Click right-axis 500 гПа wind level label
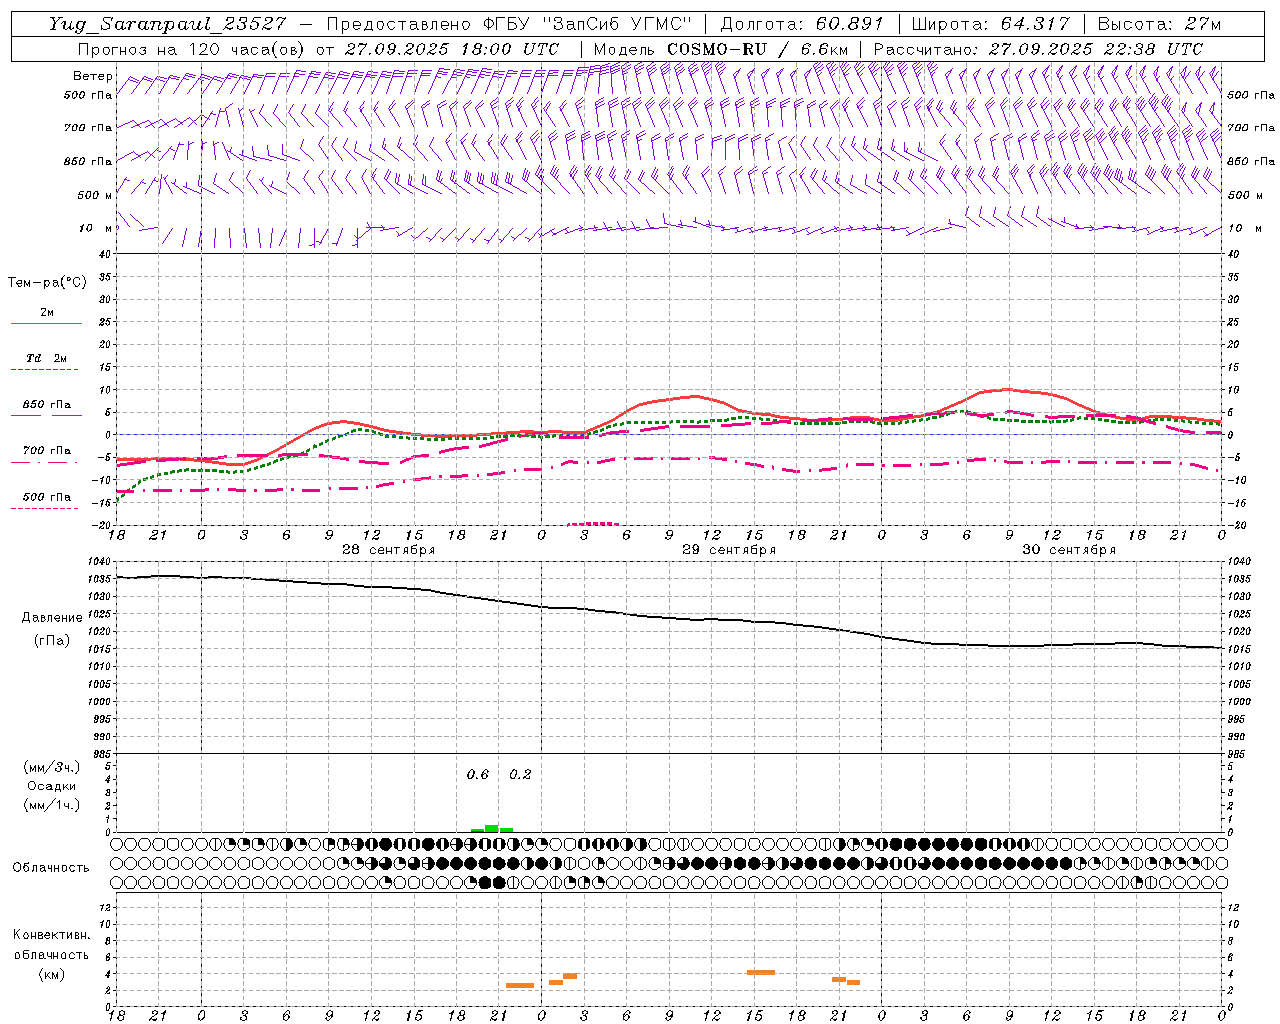Screen dimensions: 1280x1024 1251,95
